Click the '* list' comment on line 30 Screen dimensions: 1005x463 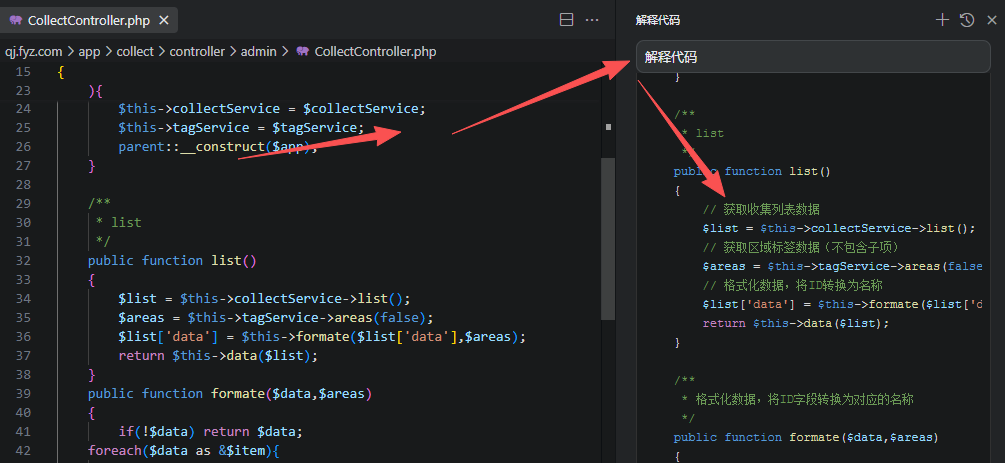tap(118, 223)
